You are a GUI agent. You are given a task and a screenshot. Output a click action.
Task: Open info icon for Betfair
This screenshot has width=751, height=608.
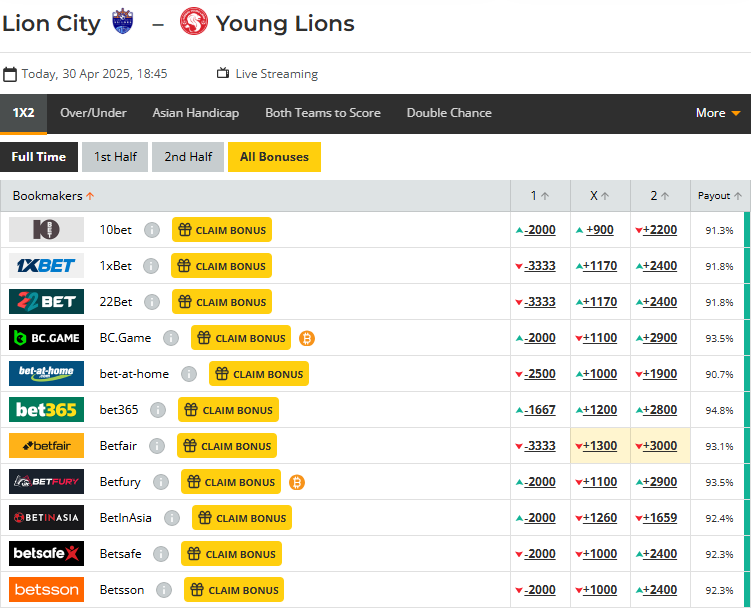click(157, 446)
